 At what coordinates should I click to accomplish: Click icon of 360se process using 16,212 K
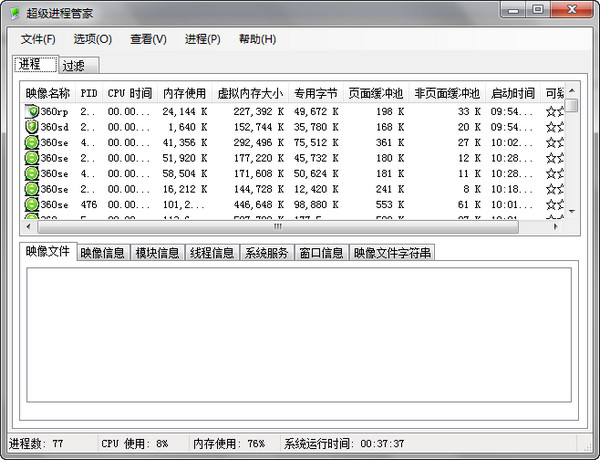coord(32,189)
